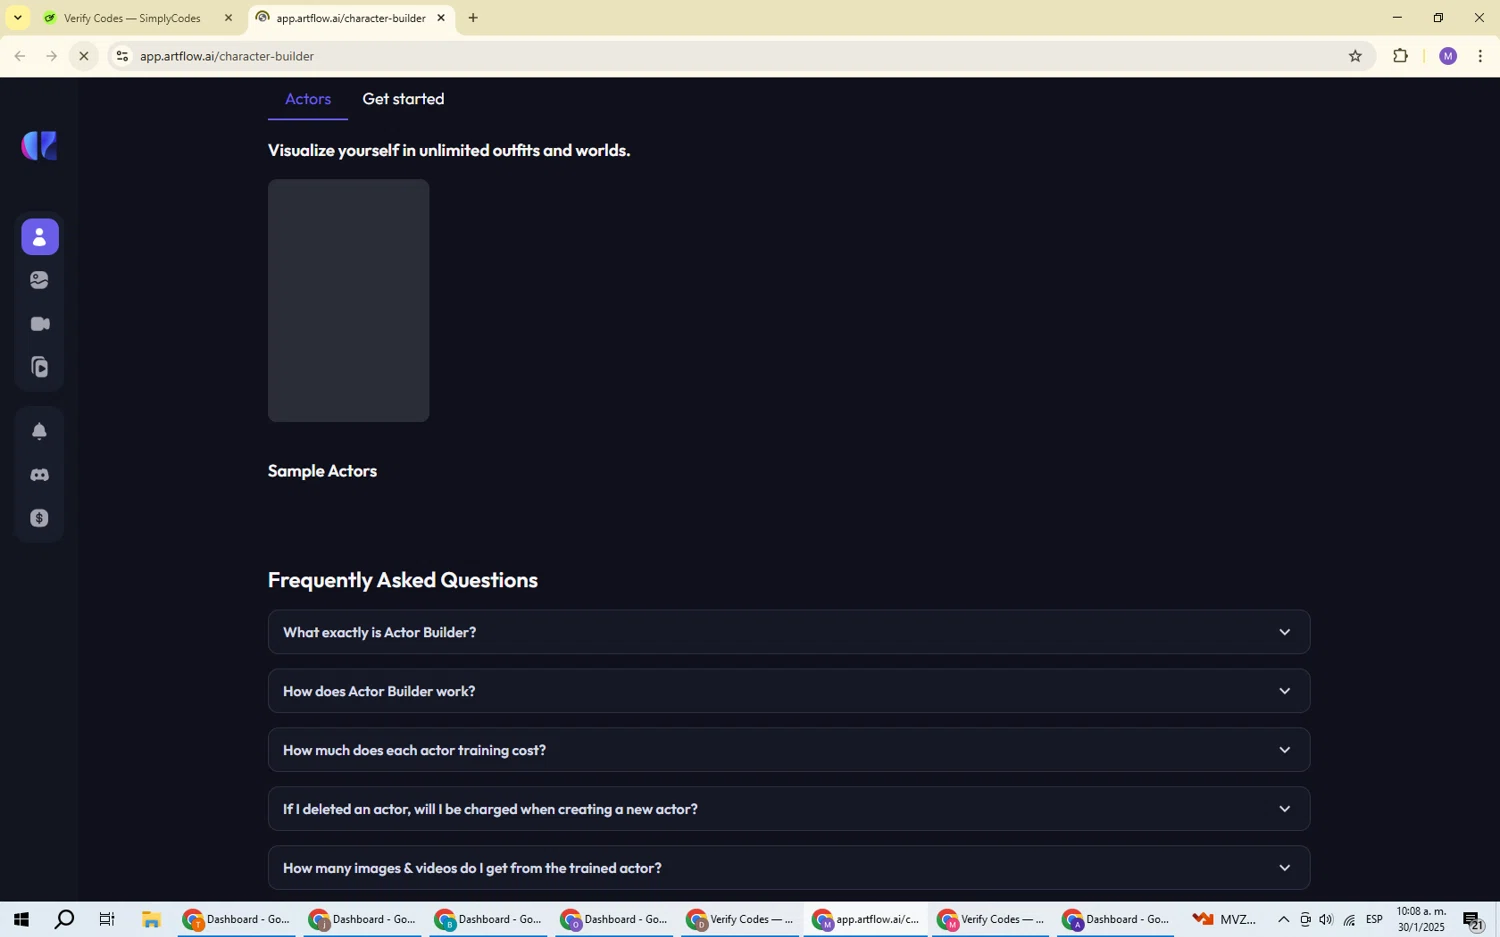Expand 'How many images & videos' question chevron

[1285, 868]
